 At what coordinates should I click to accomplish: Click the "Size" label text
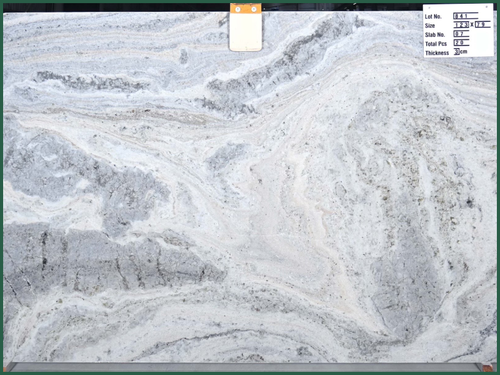[430, 25]
